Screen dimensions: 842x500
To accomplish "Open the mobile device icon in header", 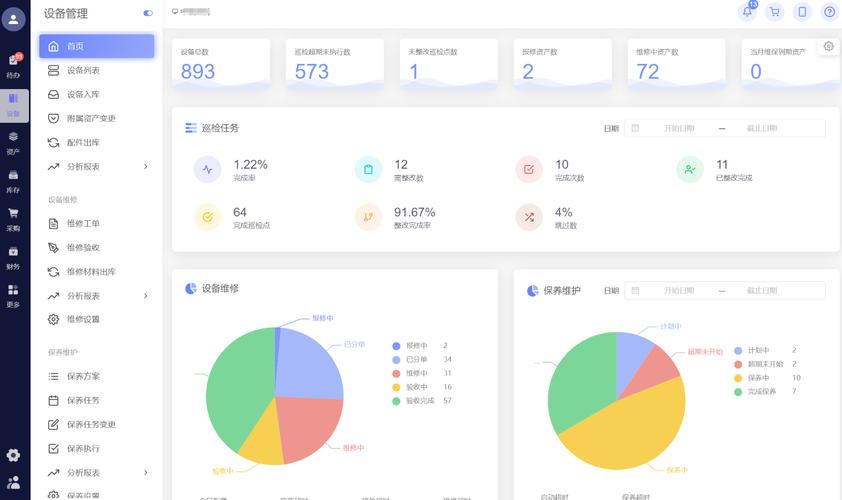I will (802, 12).
